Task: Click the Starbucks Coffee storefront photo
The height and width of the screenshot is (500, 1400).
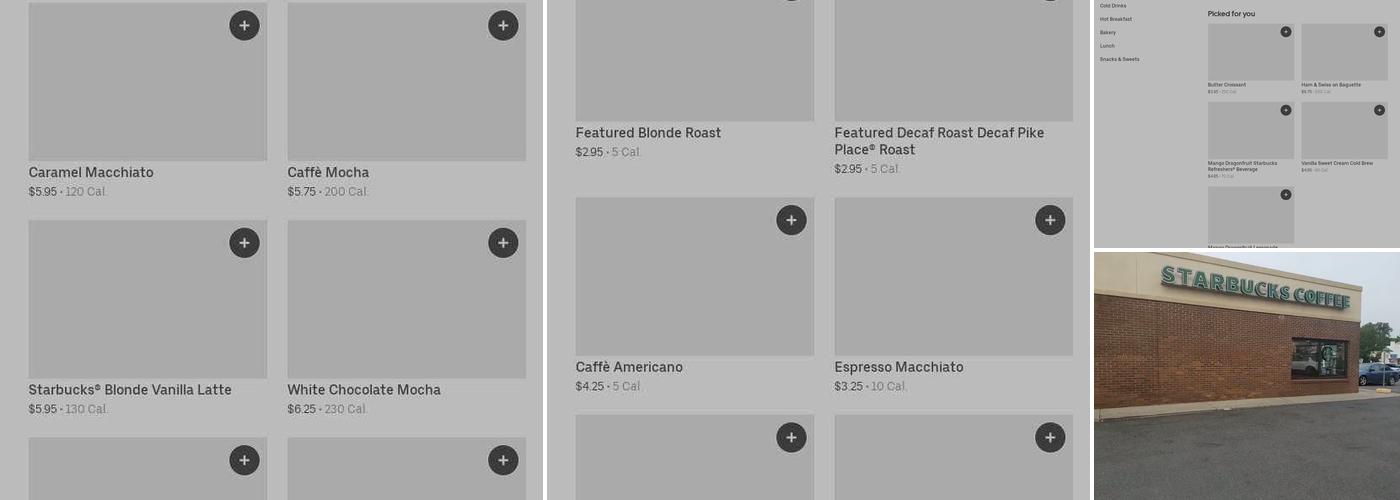Action: (x=1246, y=376)
